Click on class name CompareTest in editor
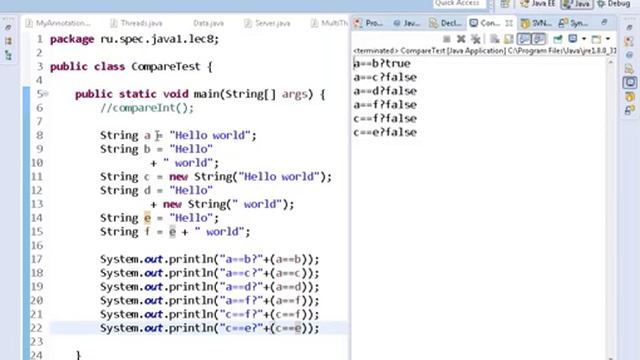 (166, 67)
